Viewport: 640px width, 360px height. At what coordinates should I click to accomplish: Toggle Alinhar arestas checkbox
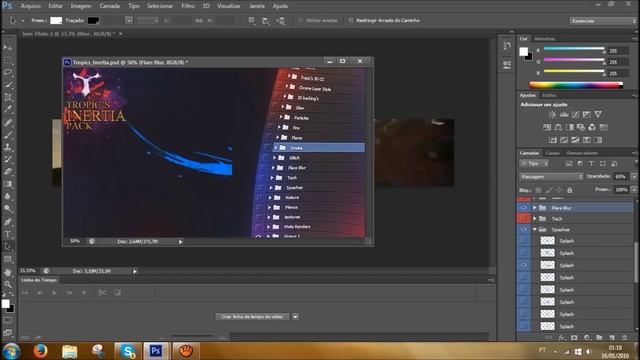pyautogui.click(x=301, y=20)
